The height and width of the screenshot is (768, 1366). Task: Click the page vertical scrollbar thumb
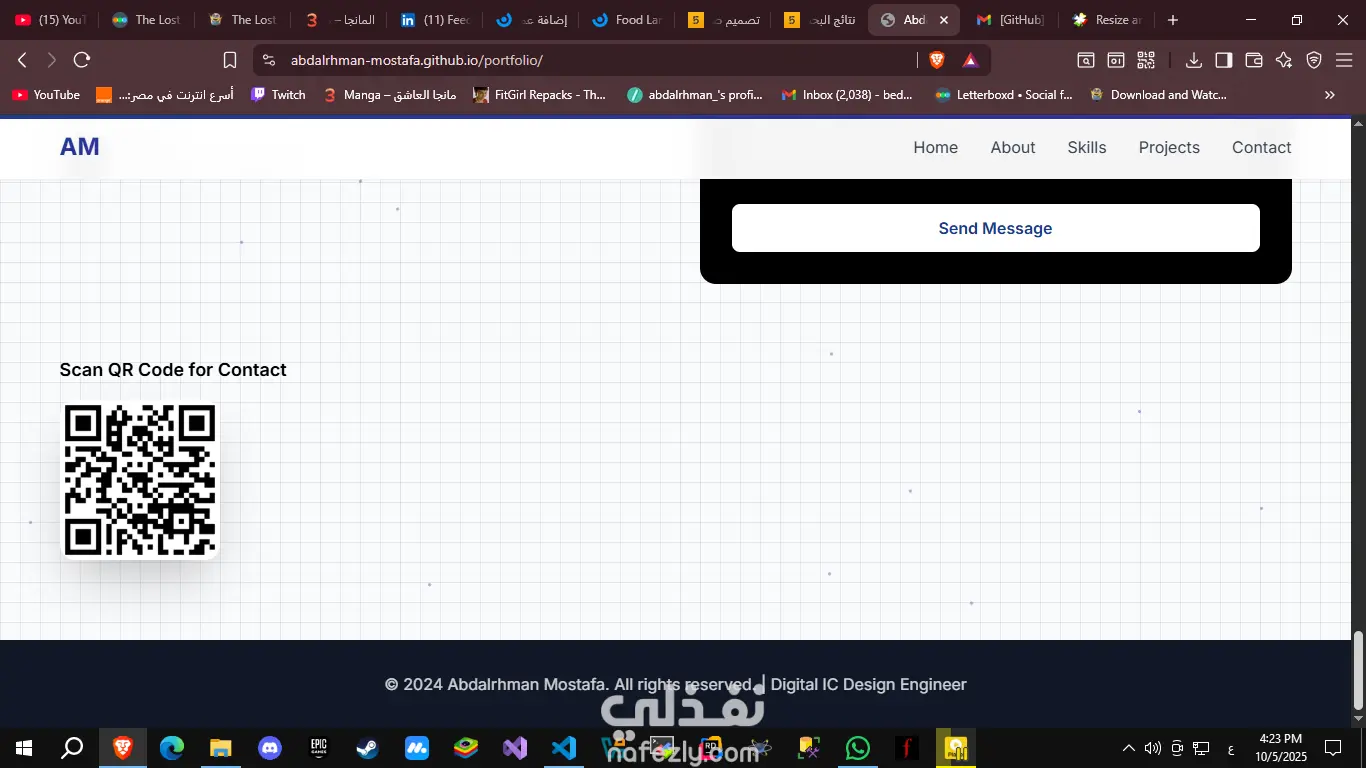pyautogui.click(x=1358, y=669)
